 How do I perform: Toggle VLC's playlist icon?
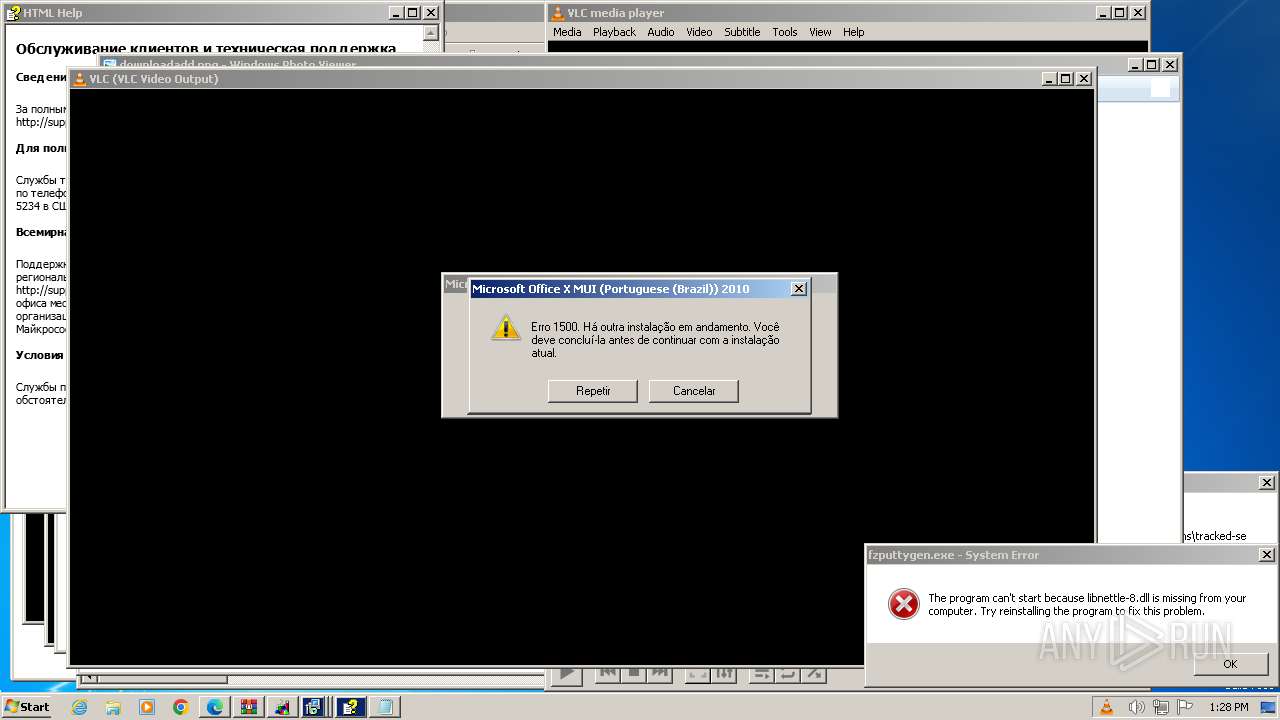(x=762, y=674)
